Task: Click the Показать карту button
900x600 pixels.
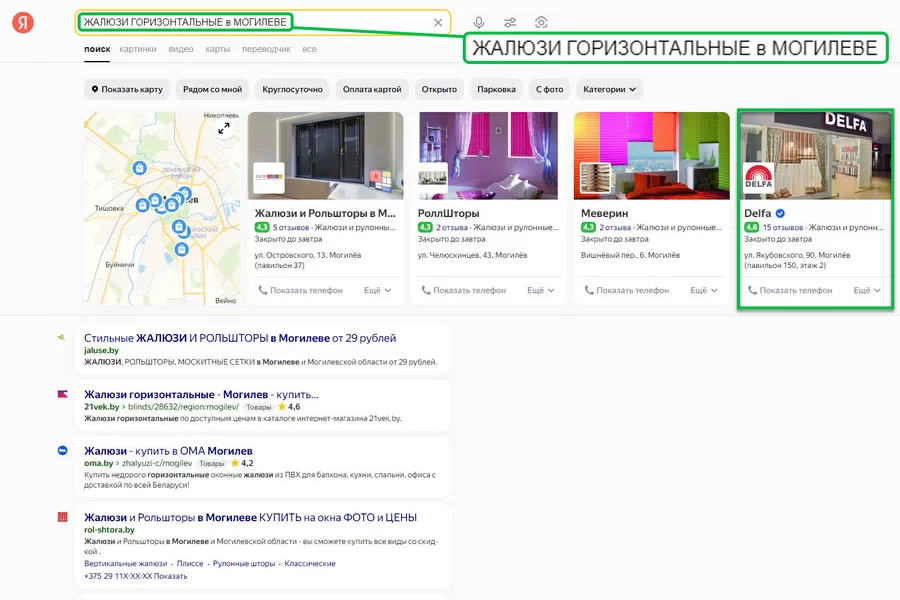Action: (127, 89)
